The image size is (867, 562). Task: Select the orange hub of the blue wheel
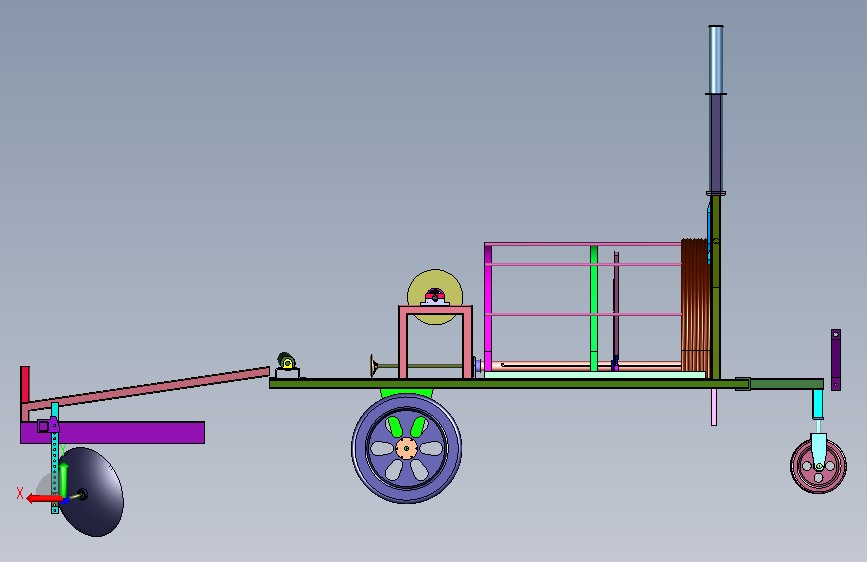point(406,448)
